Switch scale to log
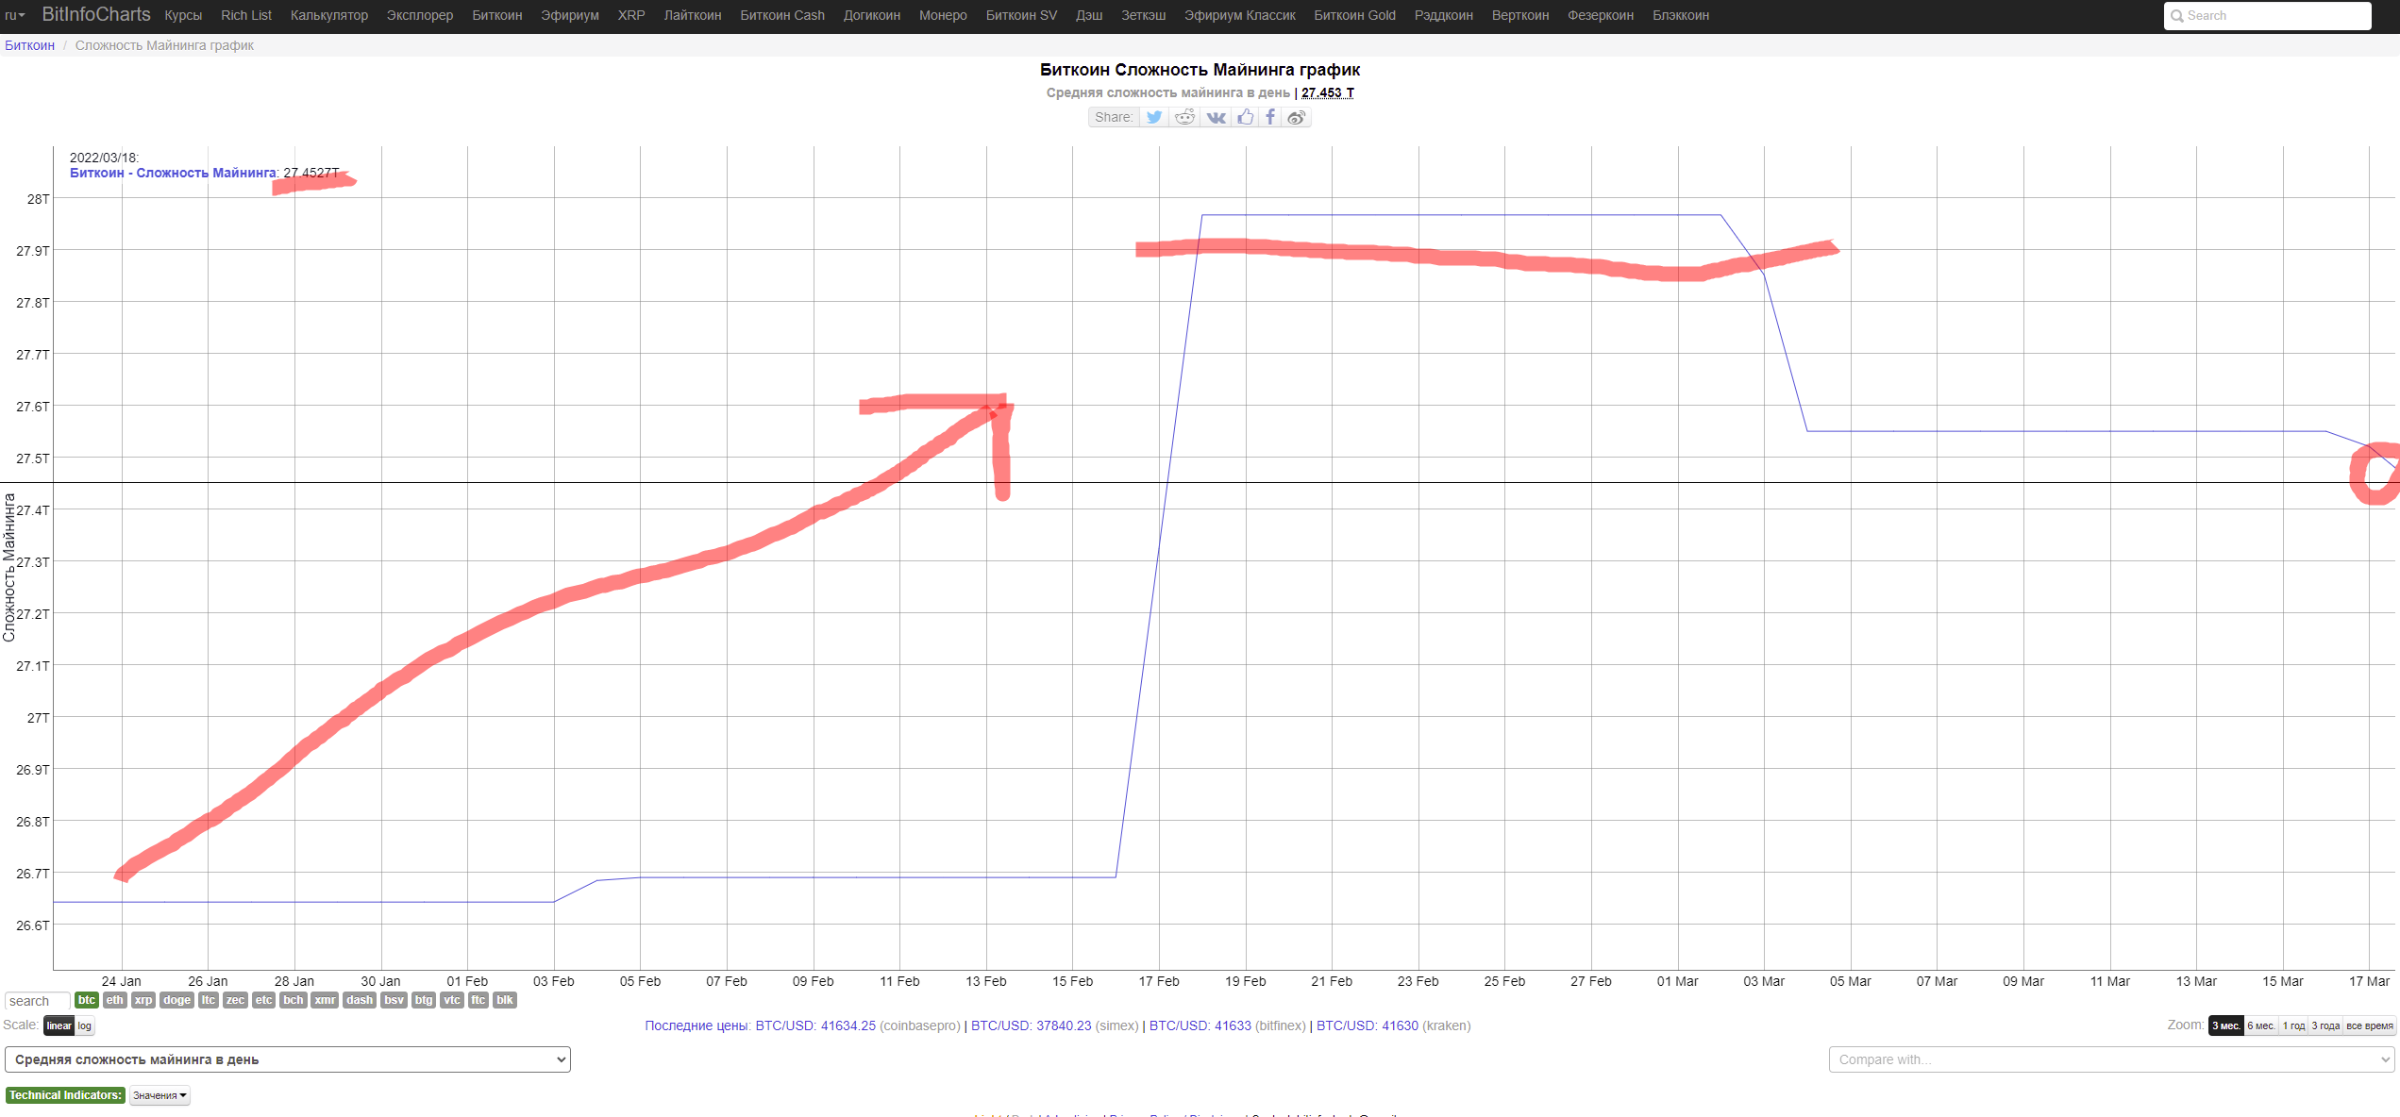2400x1117 pixels. (85, 1026)
